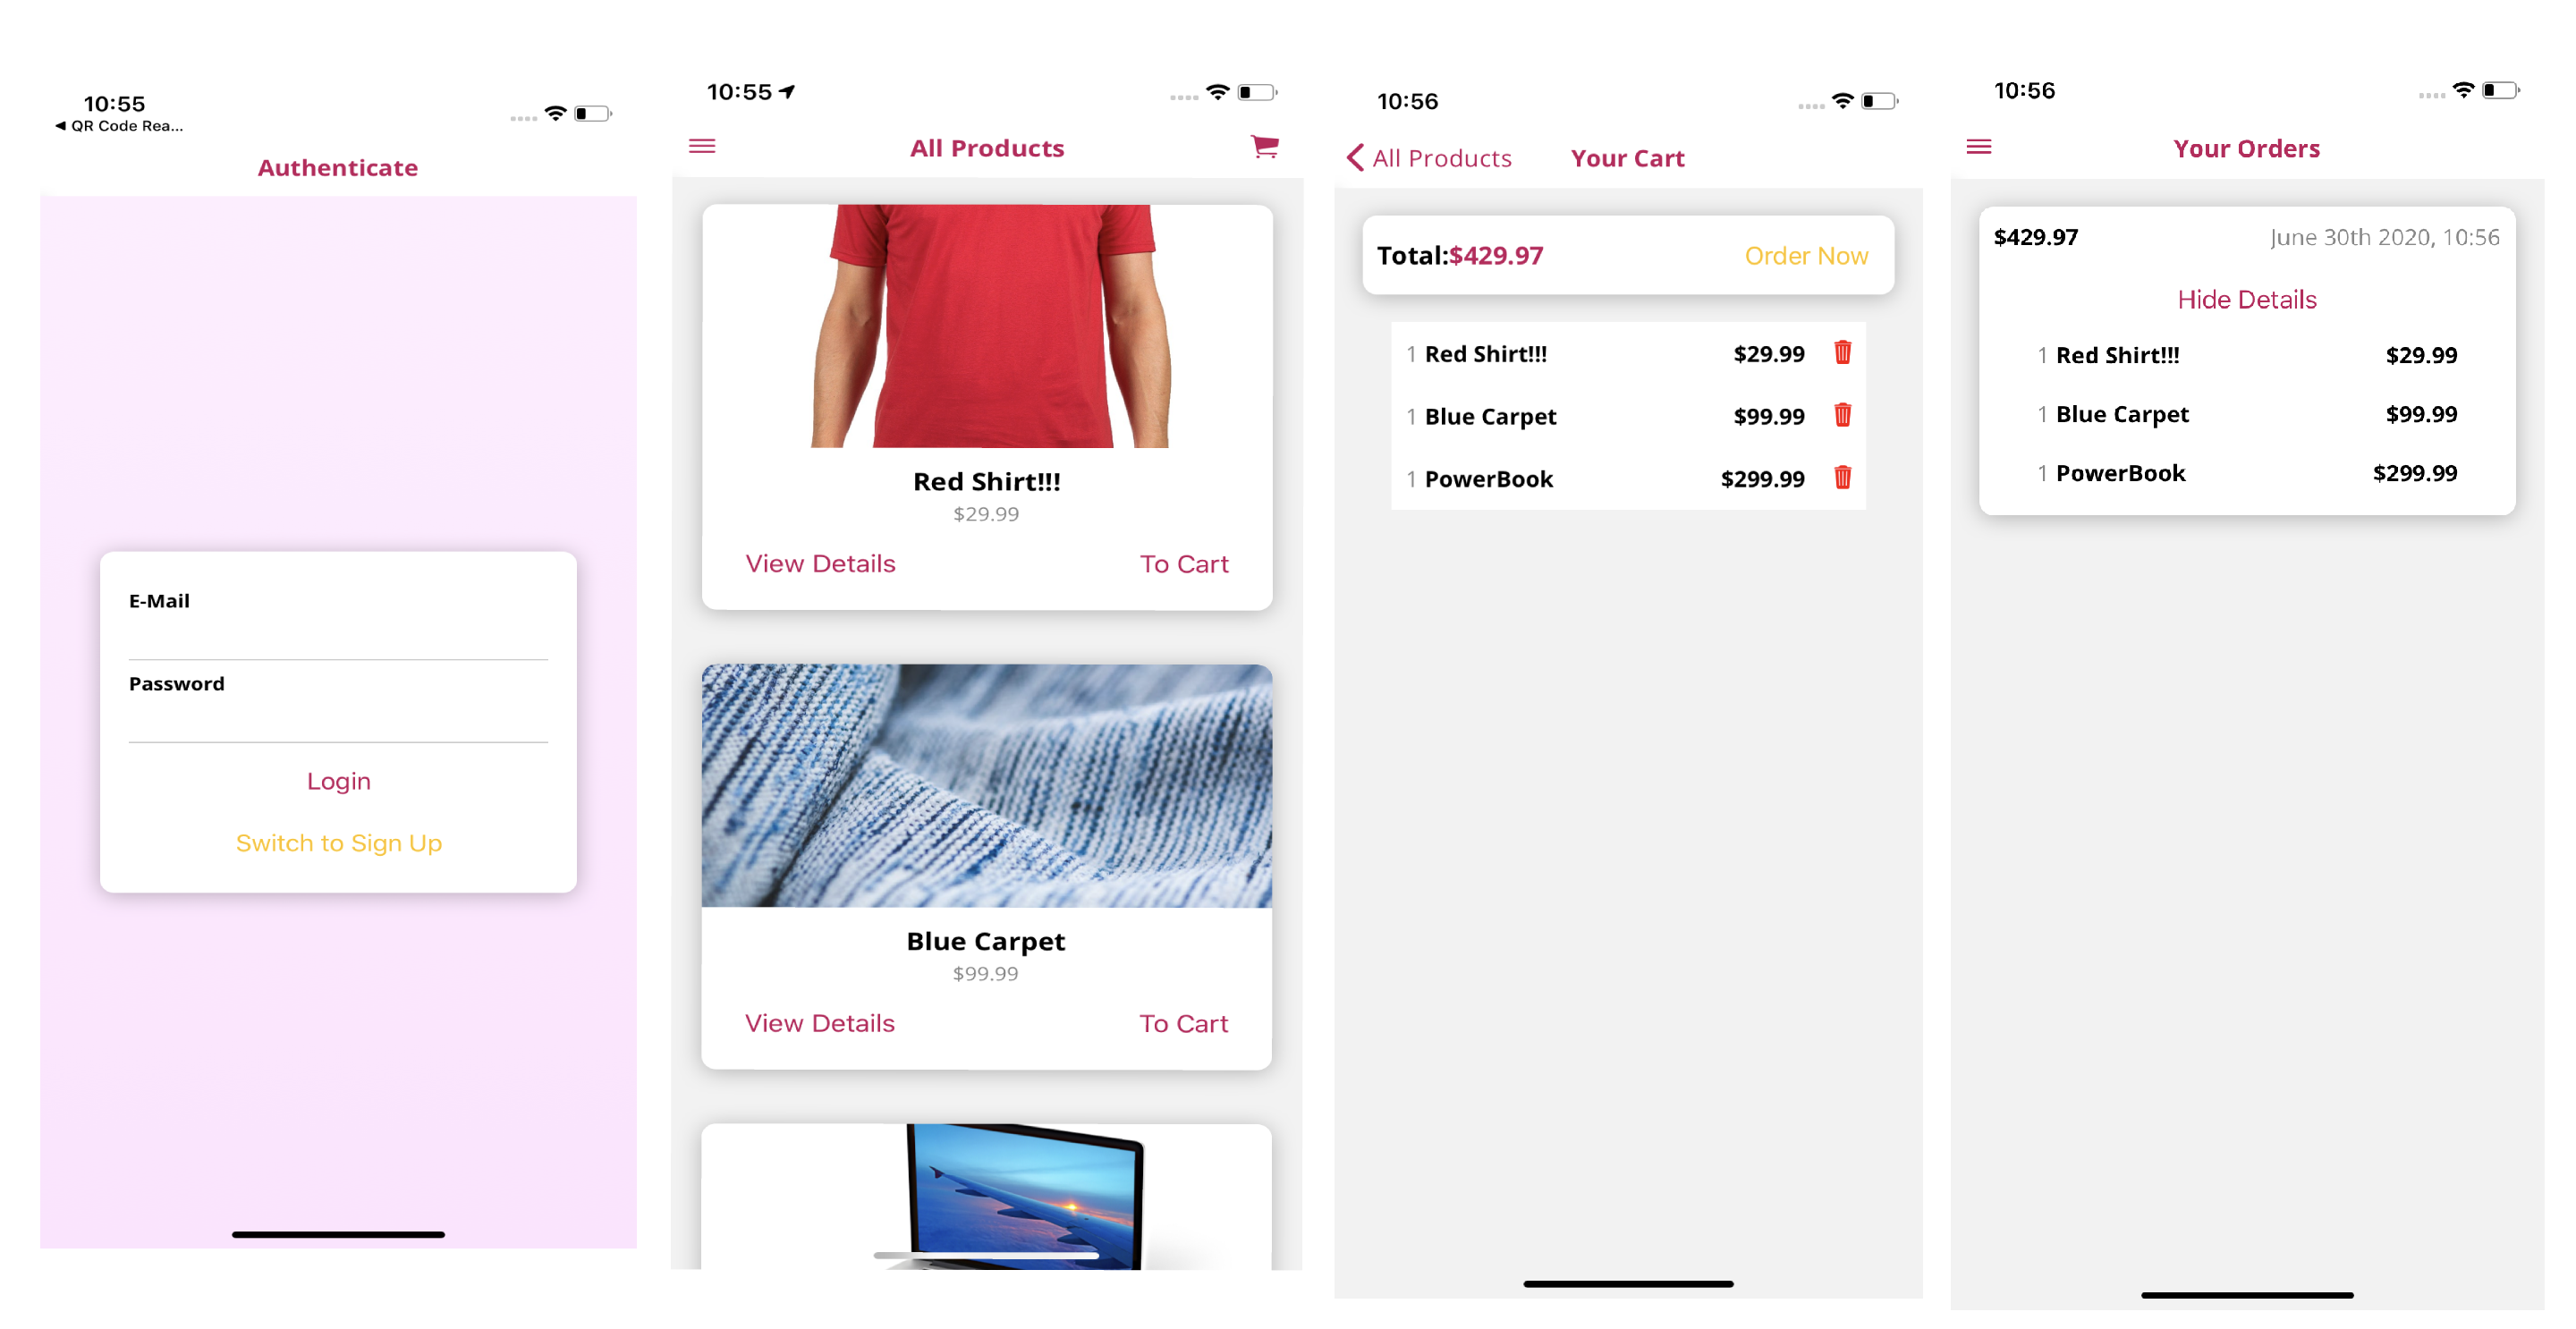Click Login button on authenticate screen
This screenshot has height=1329, width=2576.
click(337, 782)
